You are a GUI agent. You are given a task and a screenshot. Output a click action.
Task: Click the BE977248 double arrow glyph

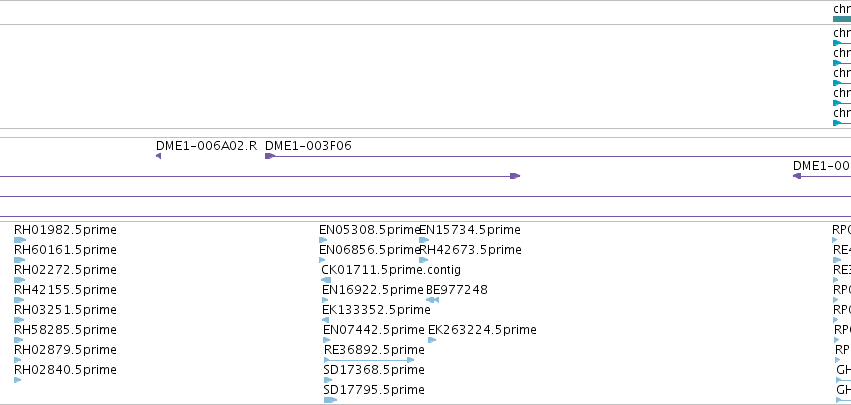pyautogui.click(x=432, y=300)
